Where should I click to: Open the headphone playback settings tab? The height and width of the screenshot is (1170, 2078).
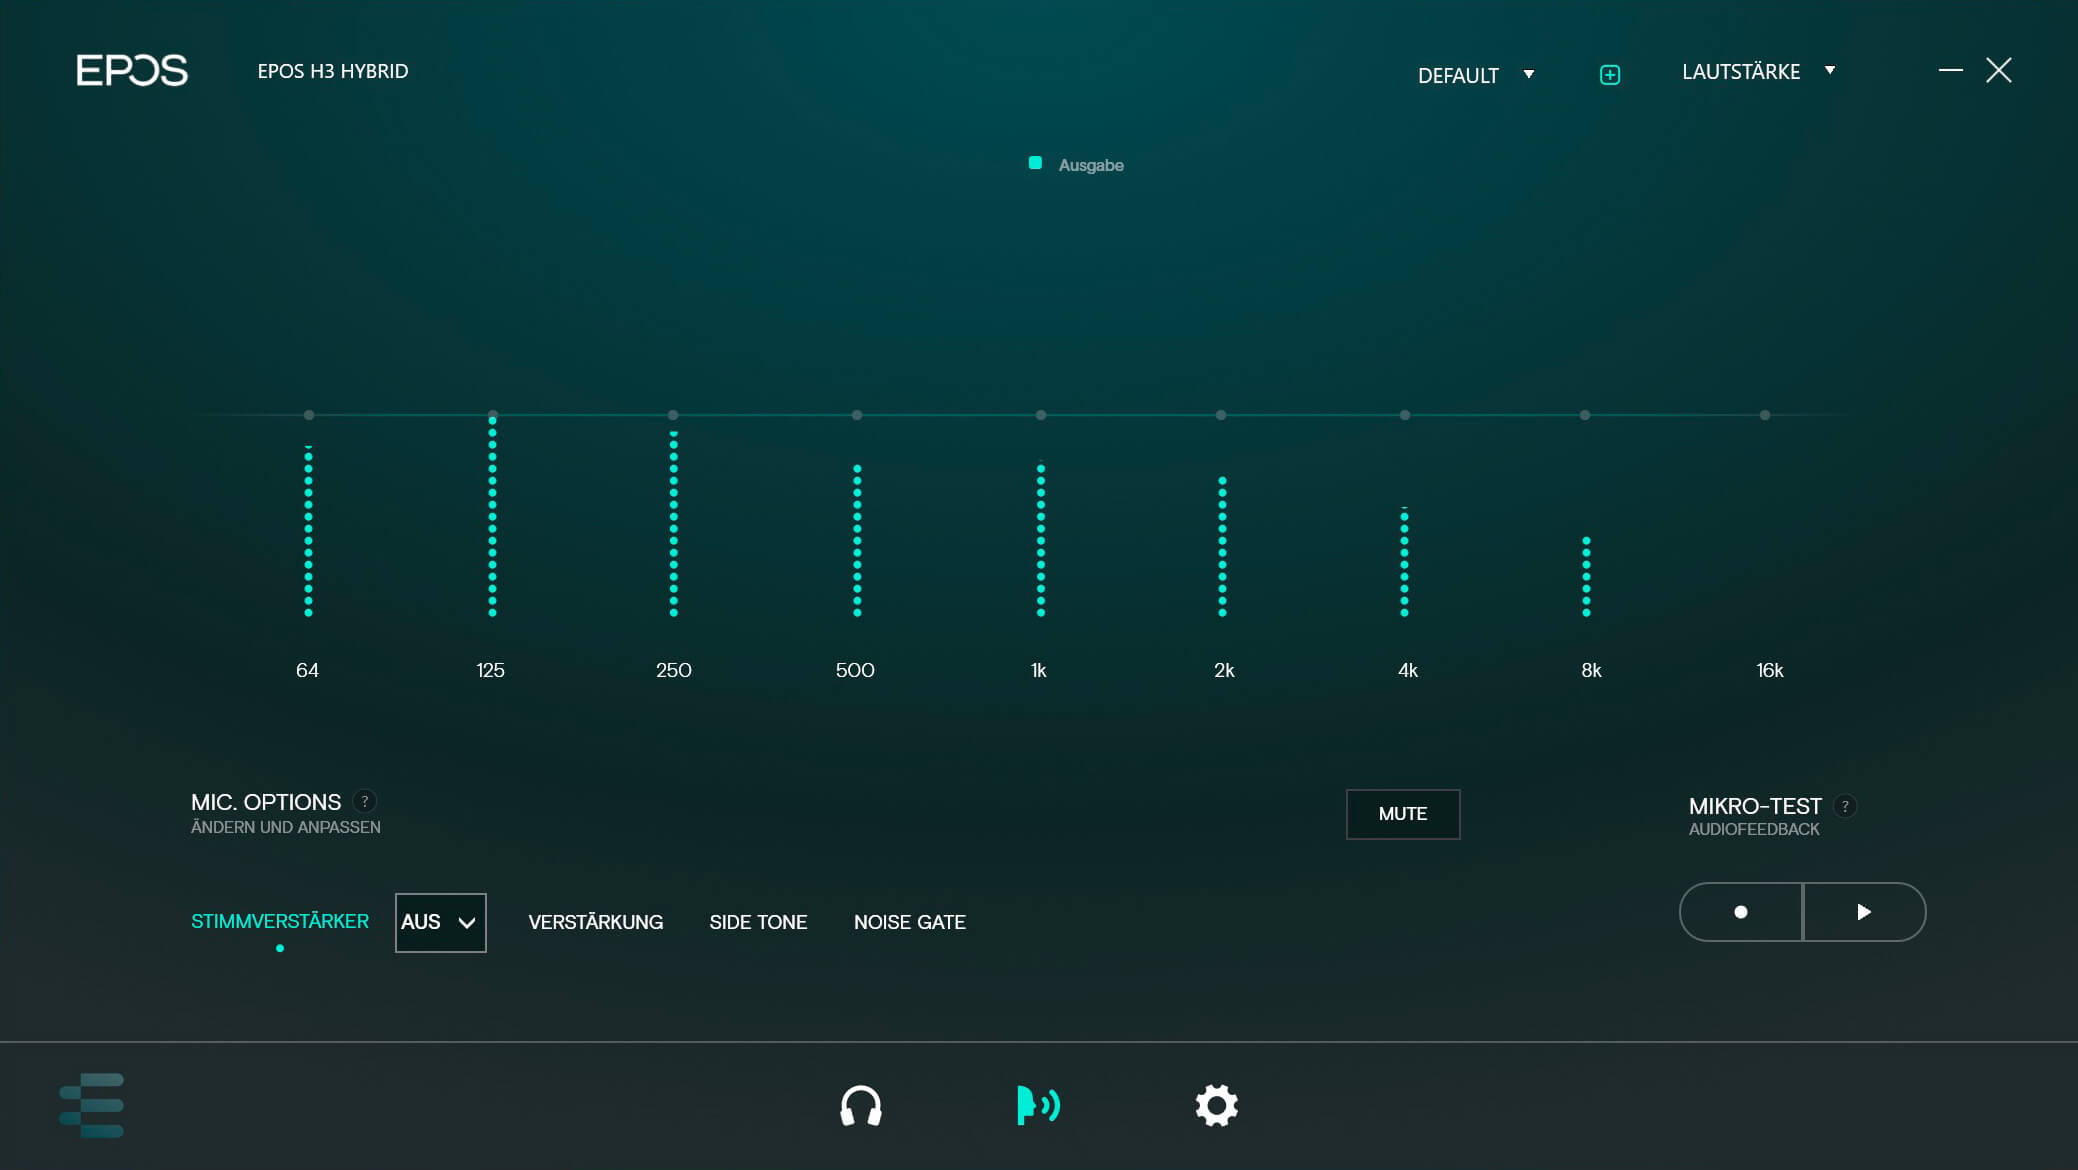click(x=860, y=1106)
